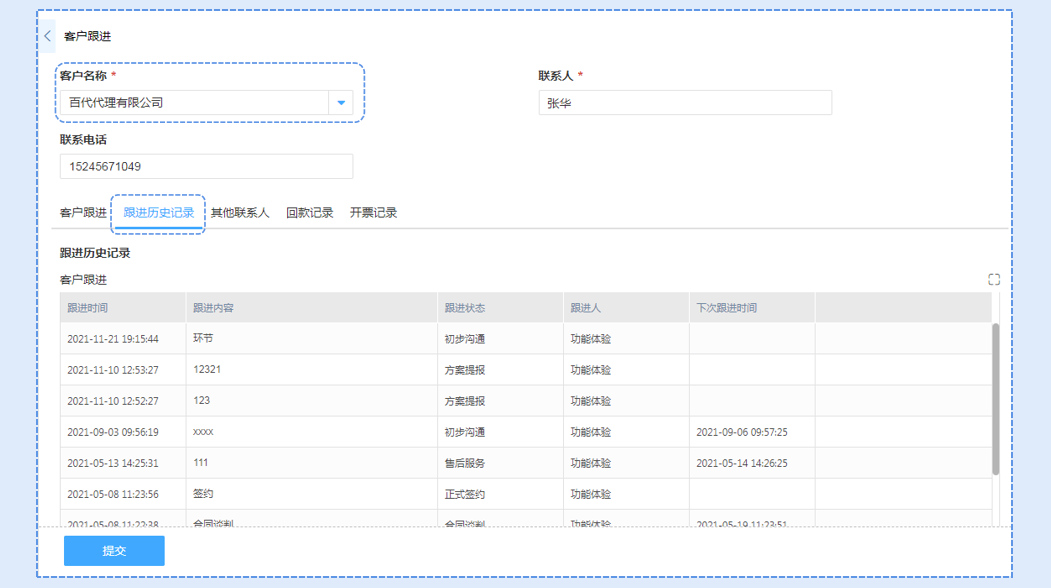Click the back arrow icon
The height and width of the screenshot is (588, 1051).
tap(47, 36)
